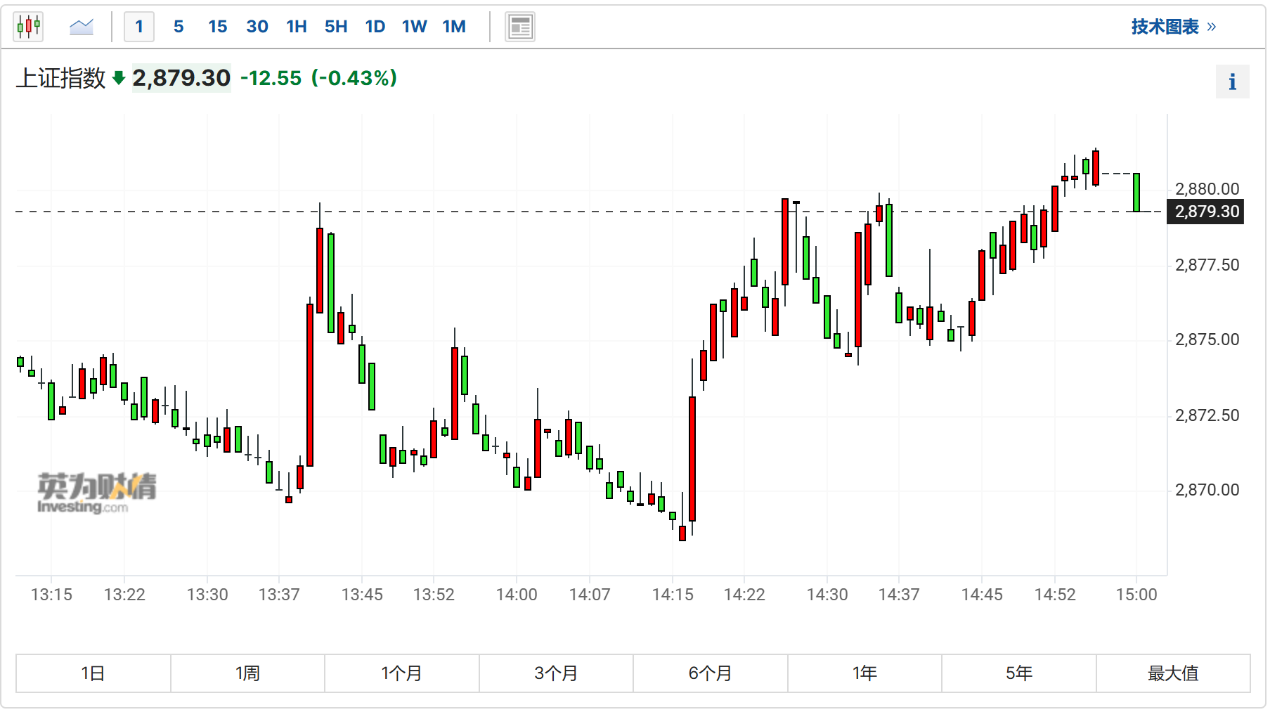Click the 2,879.30 current price label on axis
1270x712 pixels.
(1207, 212)
